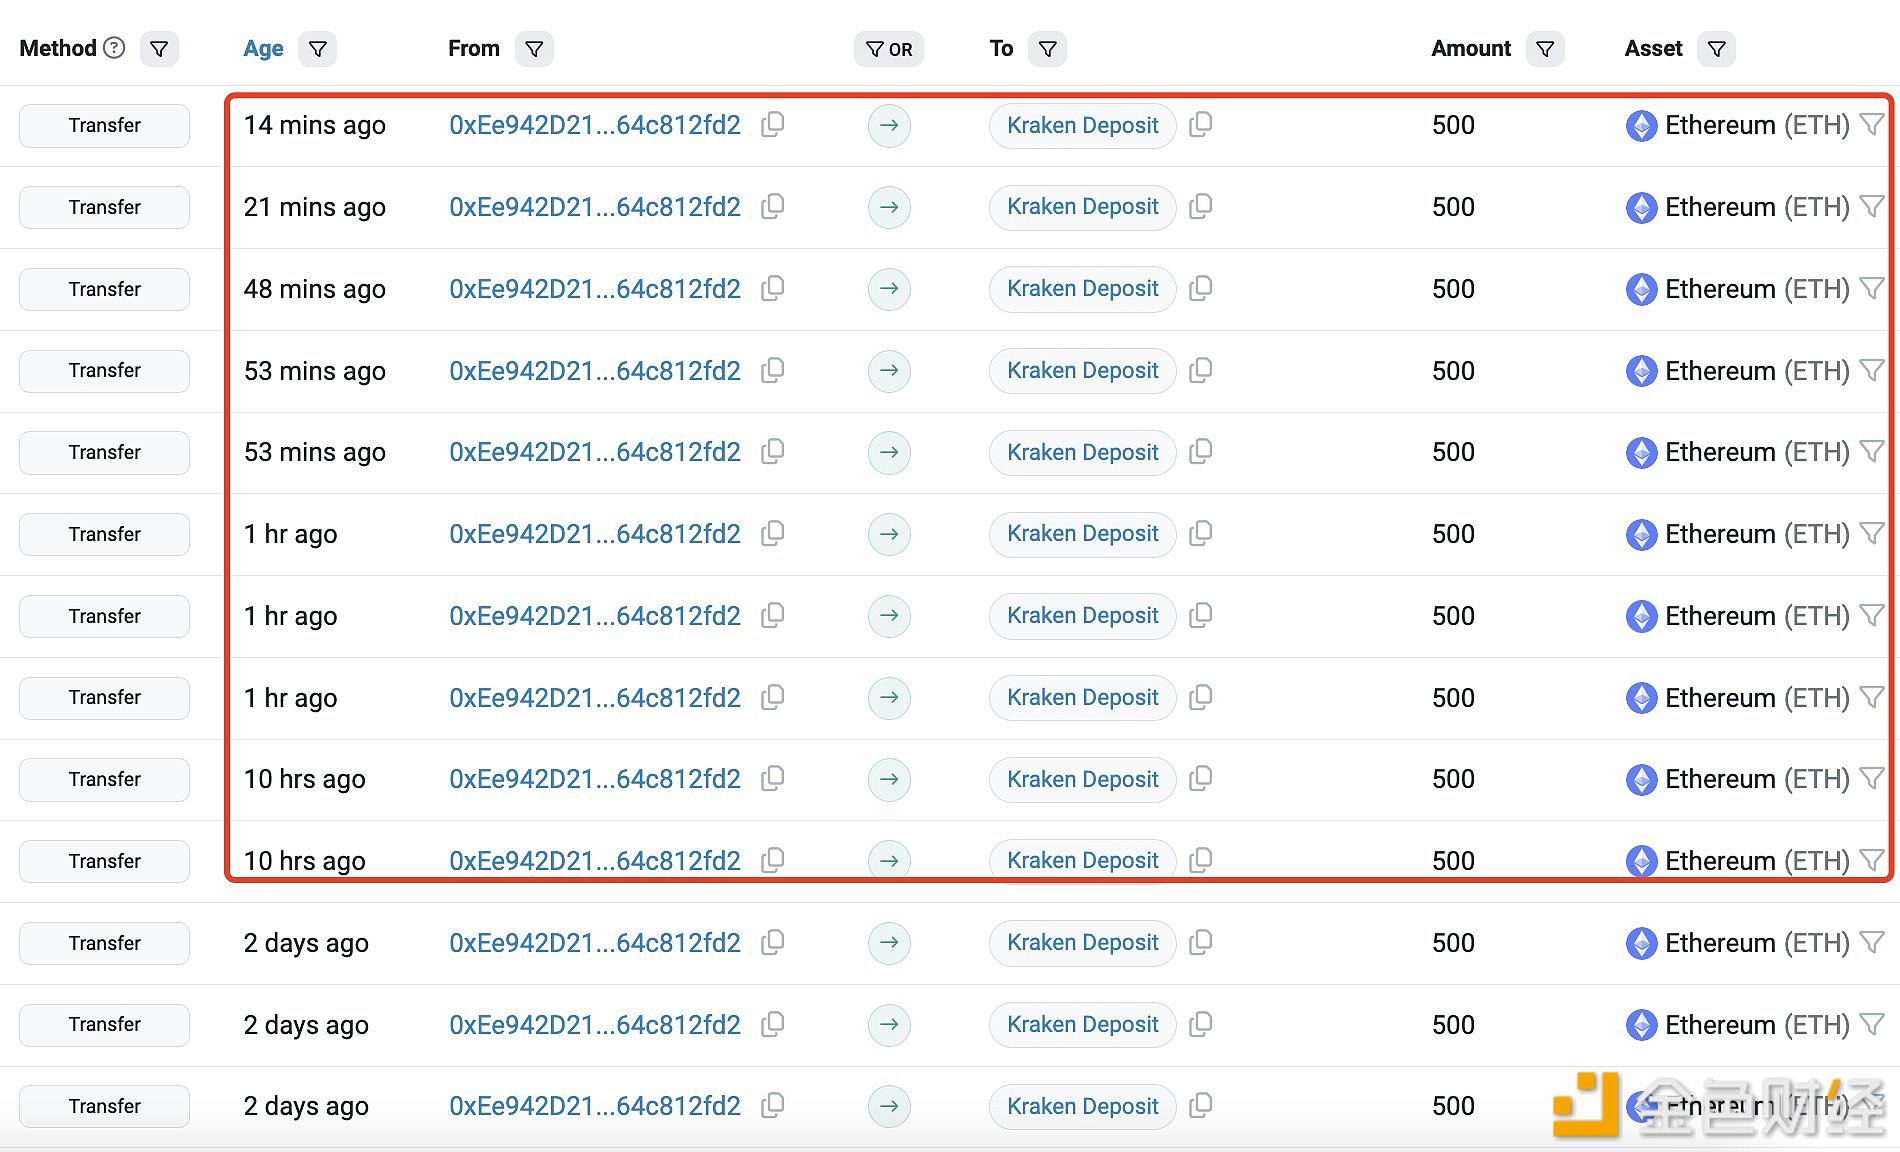The height and width of the screenshot is (1152, 1900).
Task: Copy From address in bottommost 2 days ago row
Action: [773, 1105]
